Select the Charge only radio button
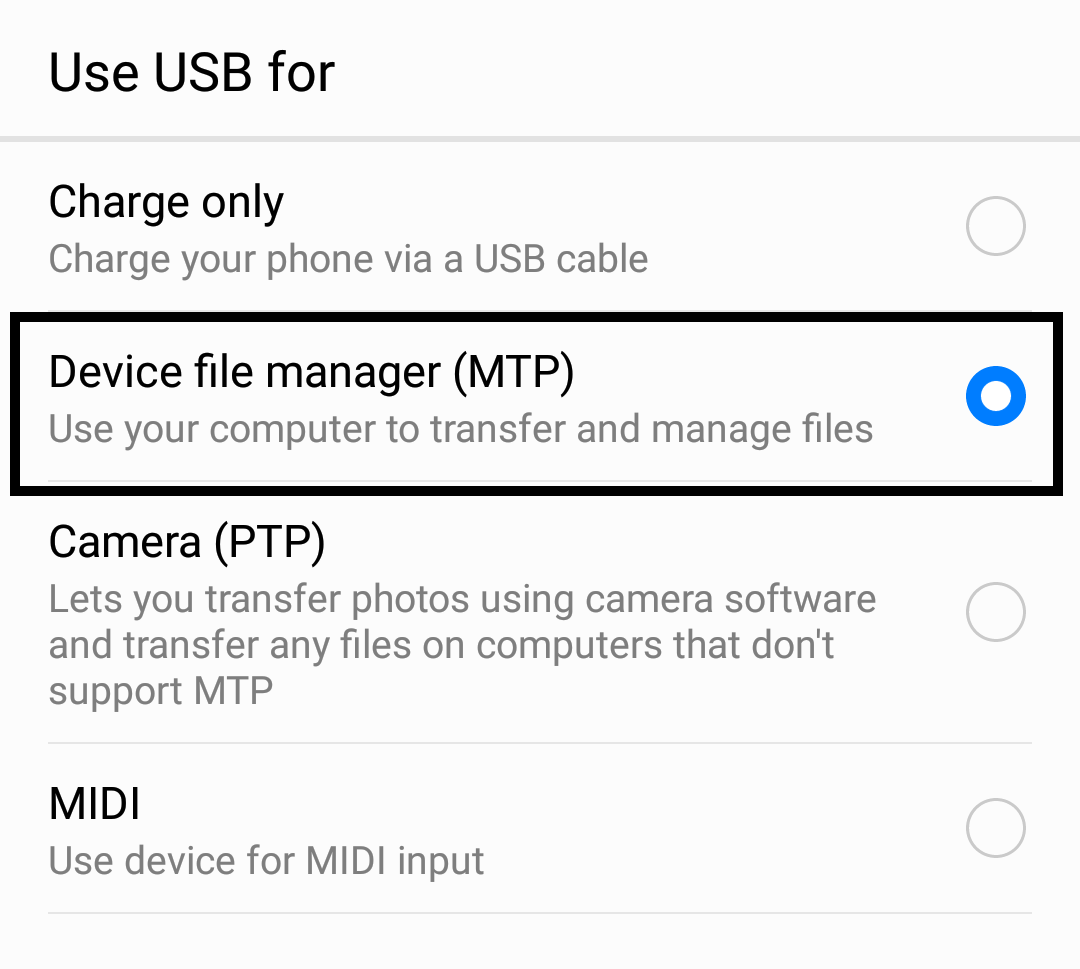This screenshot has height=969, width=1080. [995, 227]
